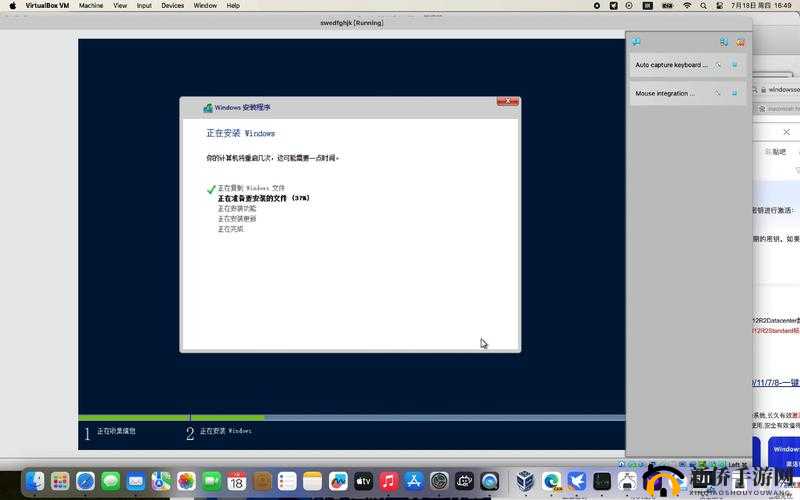This screenshot has width=800, height=500.
Task: Open Reminders from the Dock
Action: [287, 481]
